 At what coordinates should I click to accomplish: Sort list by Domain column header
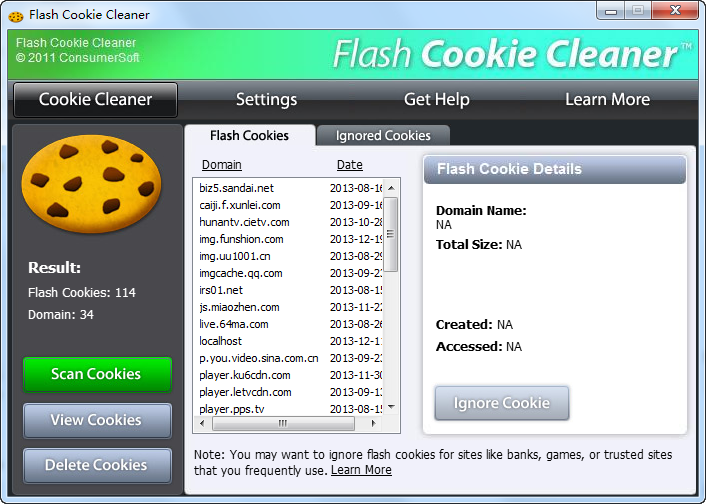(x=222, y=165)
